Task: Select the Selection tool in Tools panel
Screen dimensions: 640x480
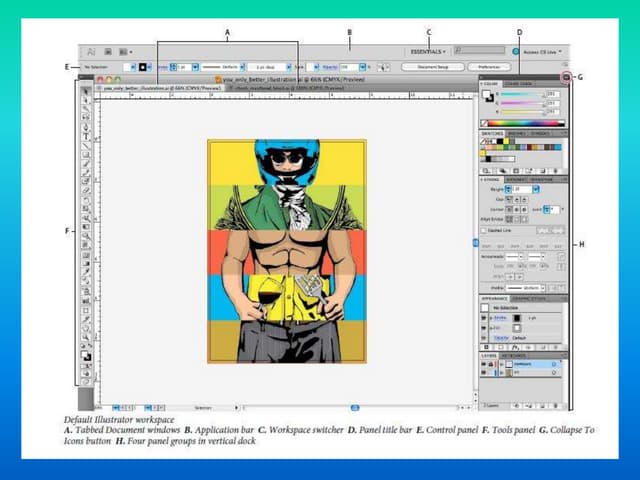Action: point(86,92)
